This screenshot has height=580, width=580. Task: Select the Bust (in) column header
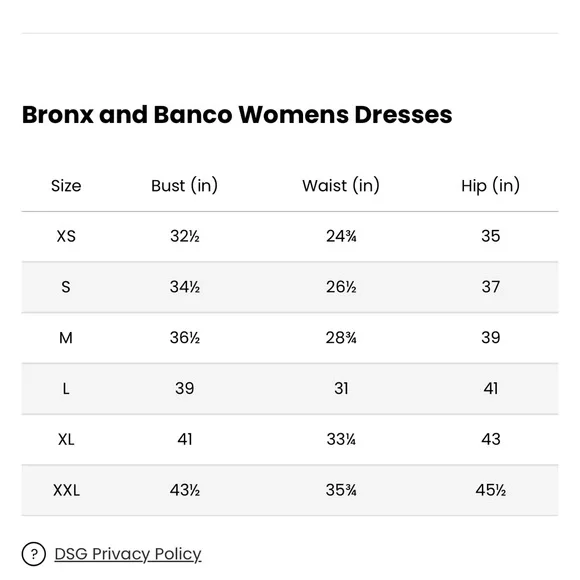pos(185,185)
